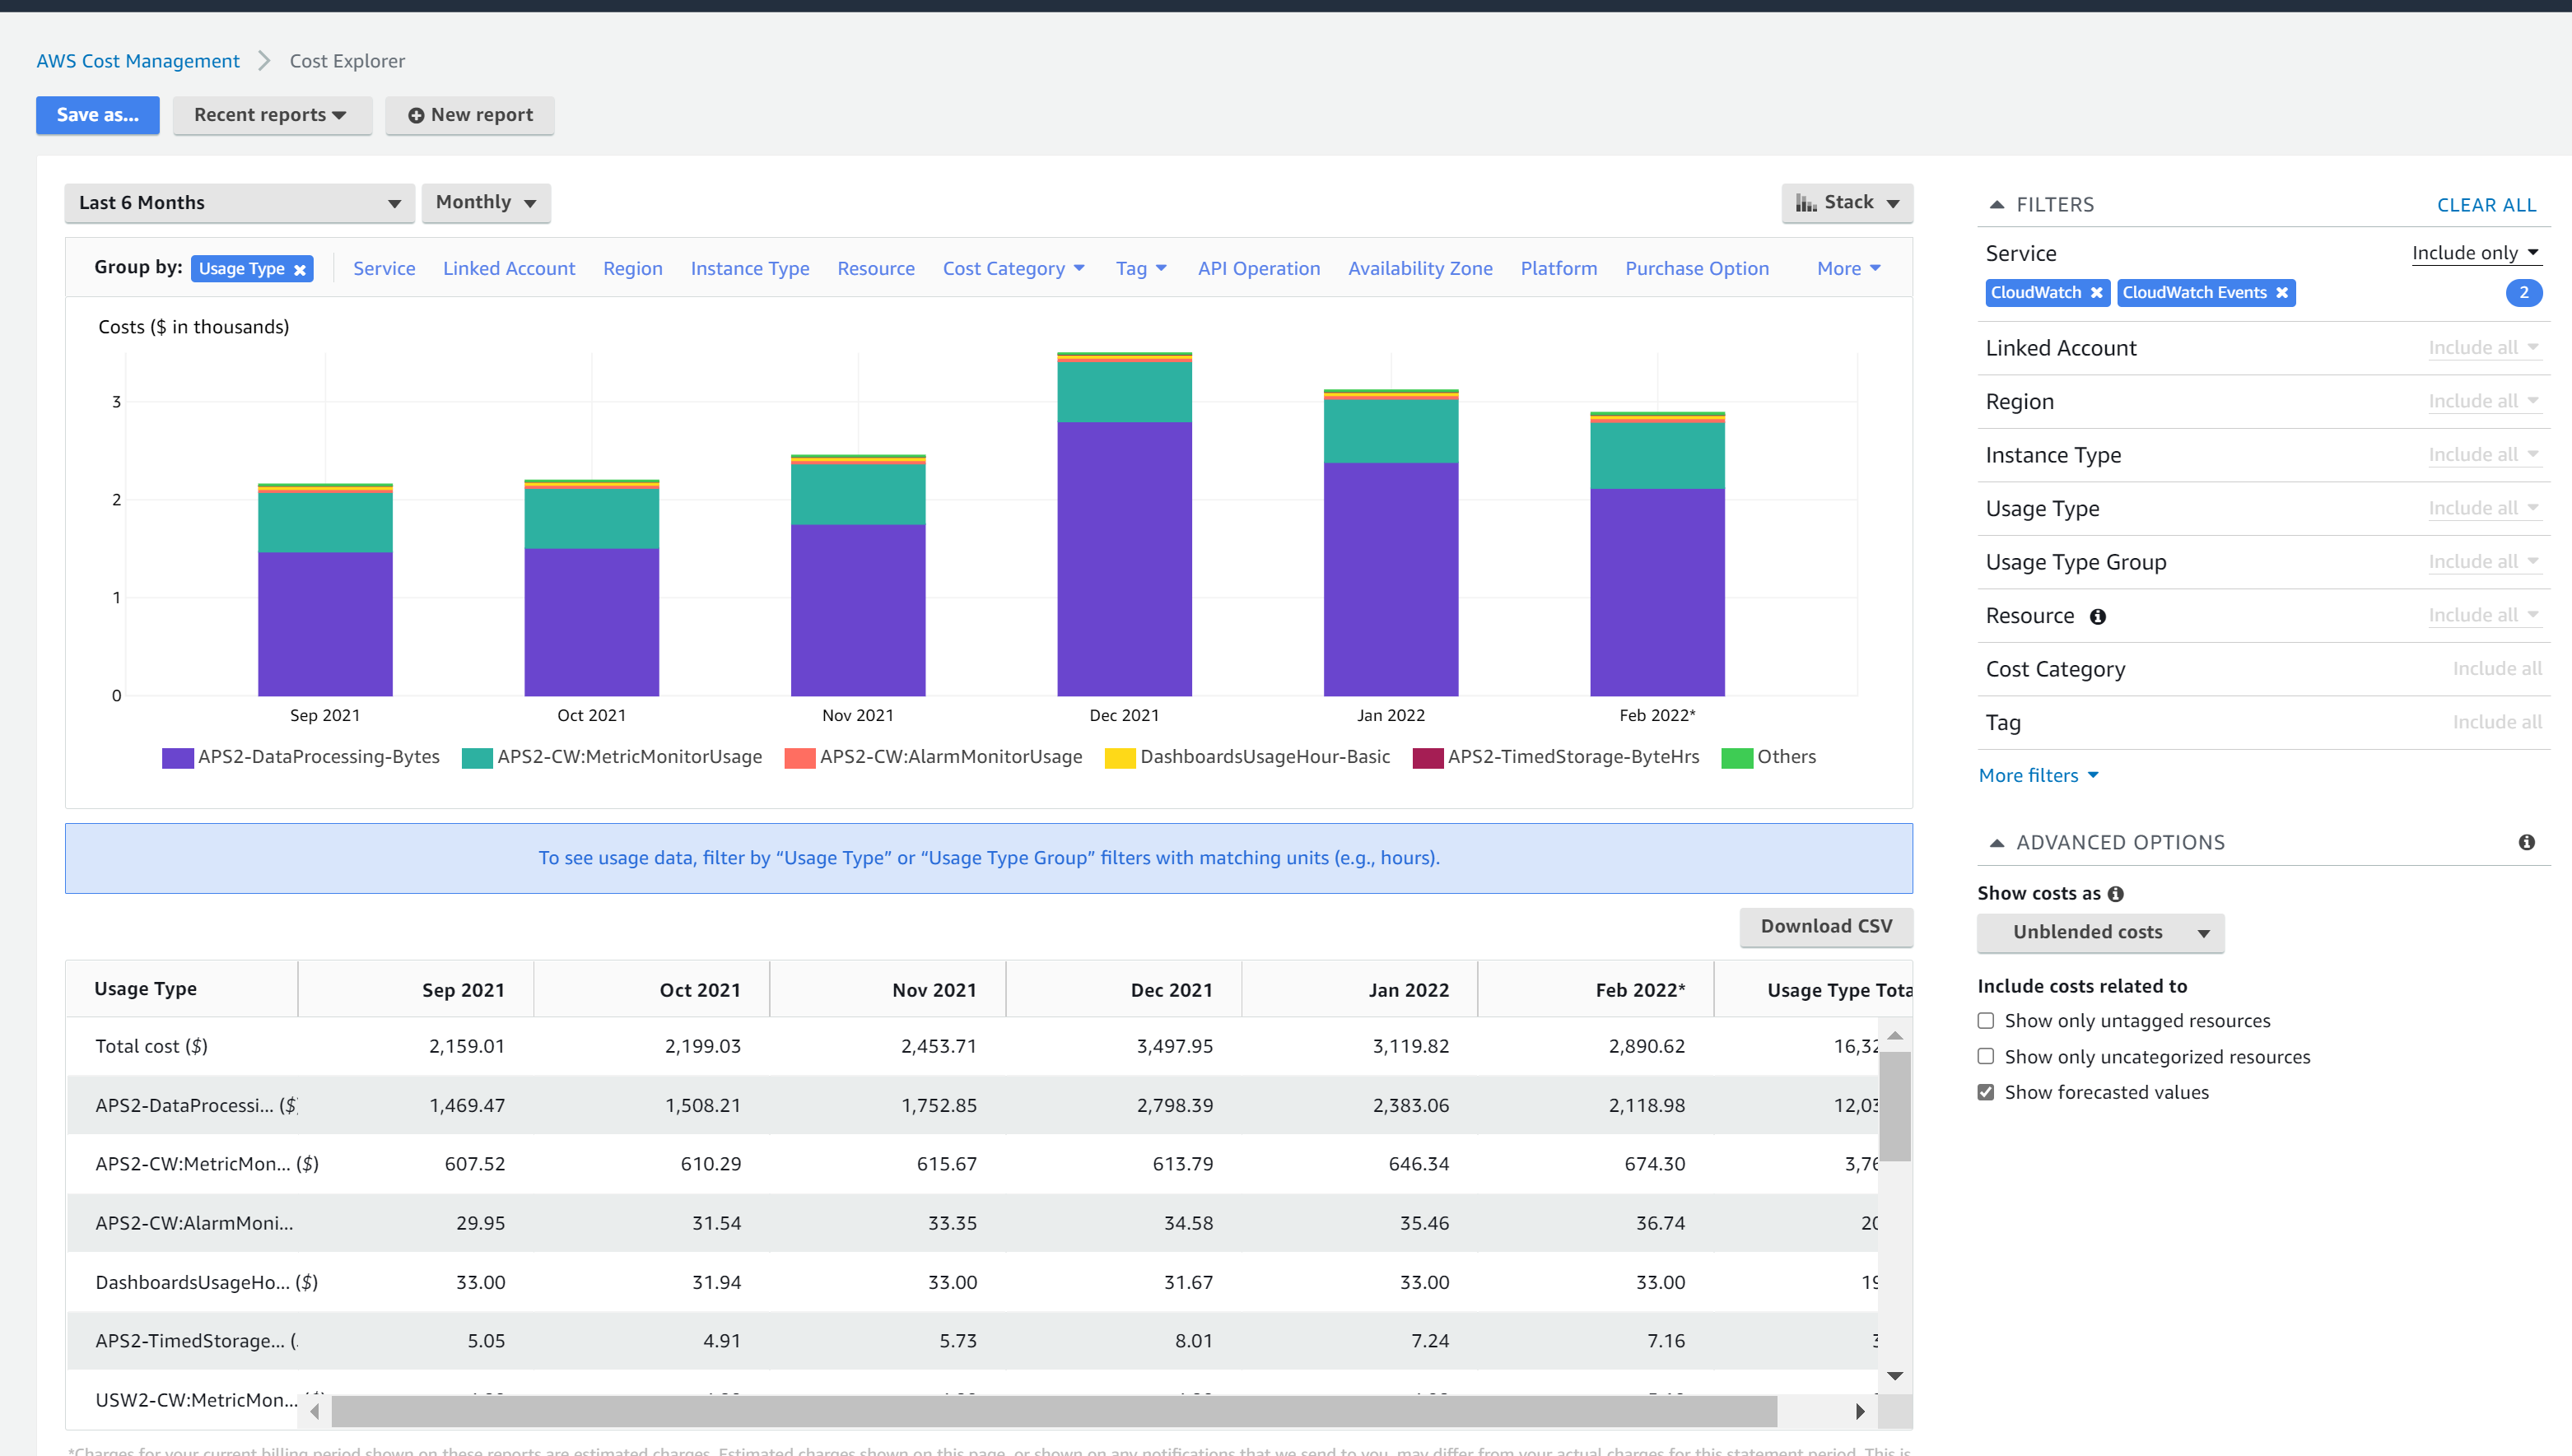Remove the CloudWatch service filter
Image resolution: width=2572 pixels, height=1456 pixels.
[x=2096, y=293]
